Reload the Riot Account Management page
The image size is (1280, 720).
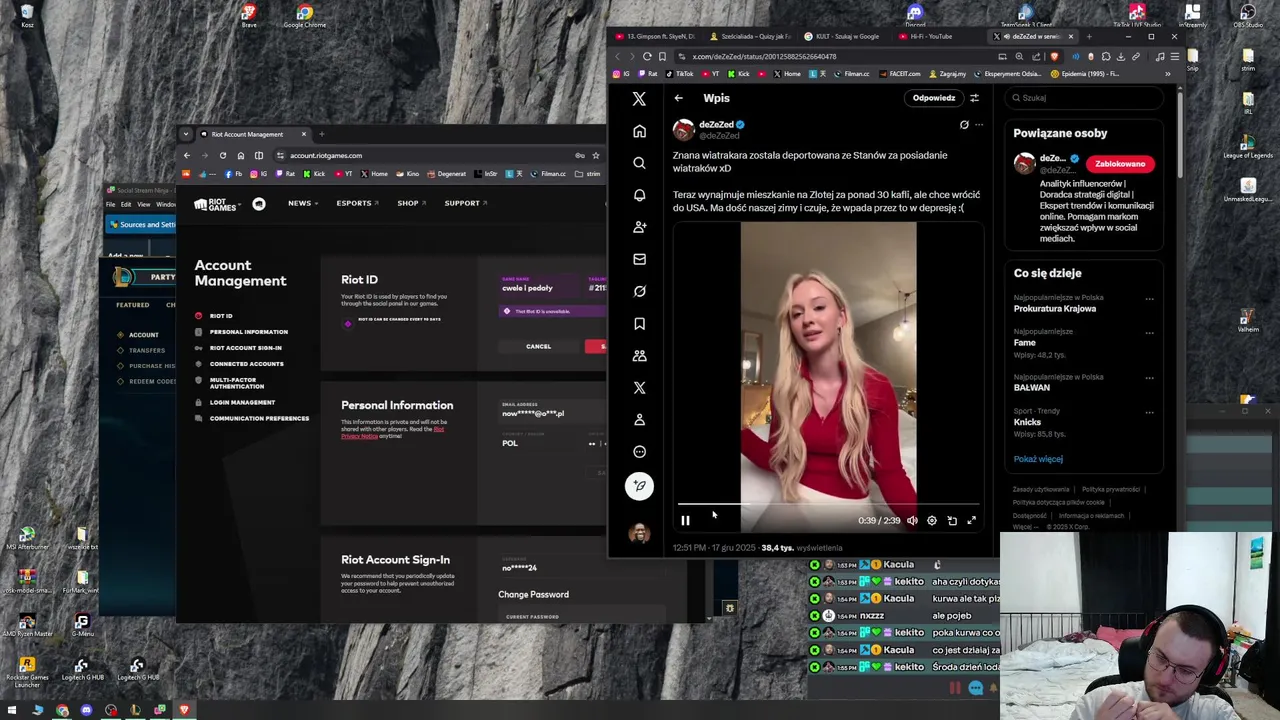point(223,156)
